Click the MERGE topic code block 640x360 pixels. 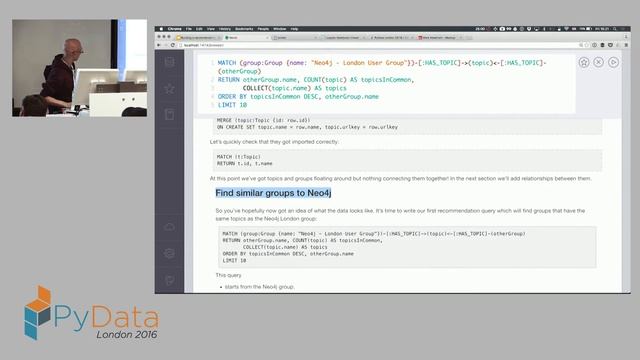tap(407, 125)
